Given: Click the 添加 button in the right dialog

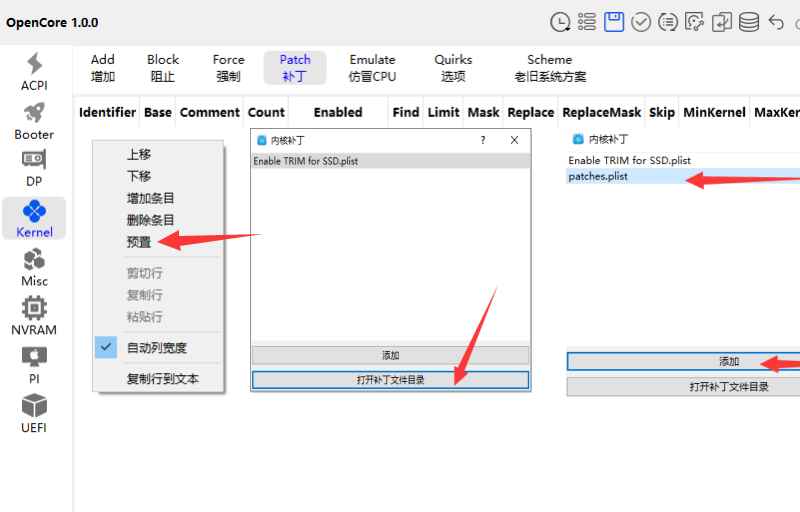Looking at the screenshot, I should (x=684, y=362).
